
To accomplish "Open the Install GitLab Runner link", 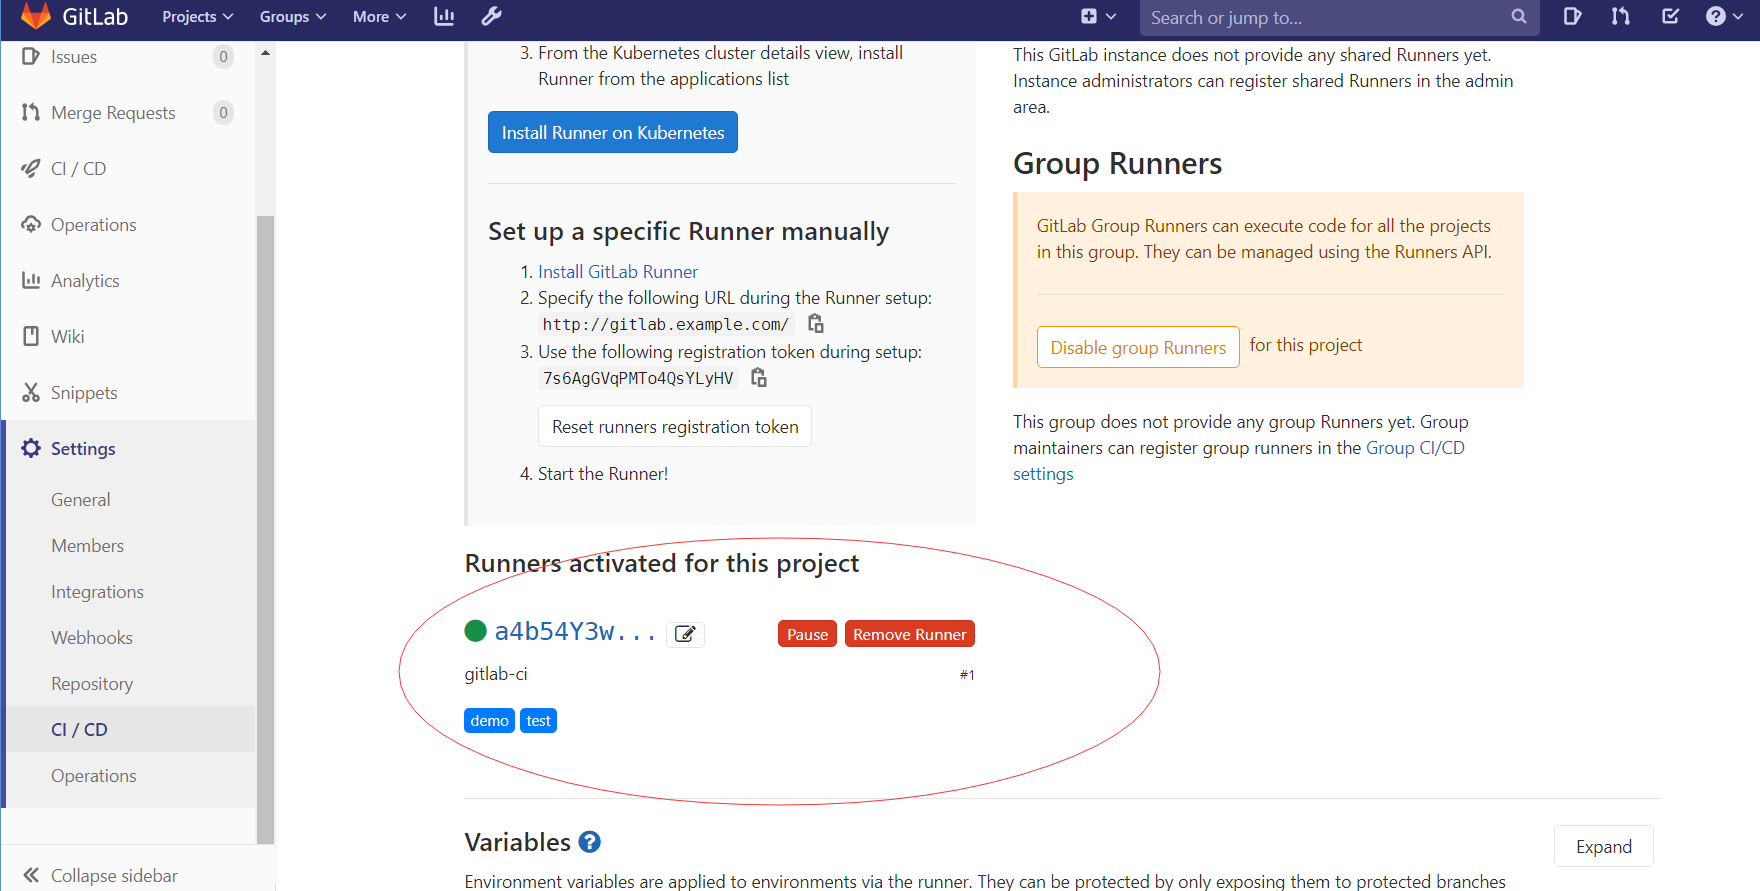I will point(618,272).
